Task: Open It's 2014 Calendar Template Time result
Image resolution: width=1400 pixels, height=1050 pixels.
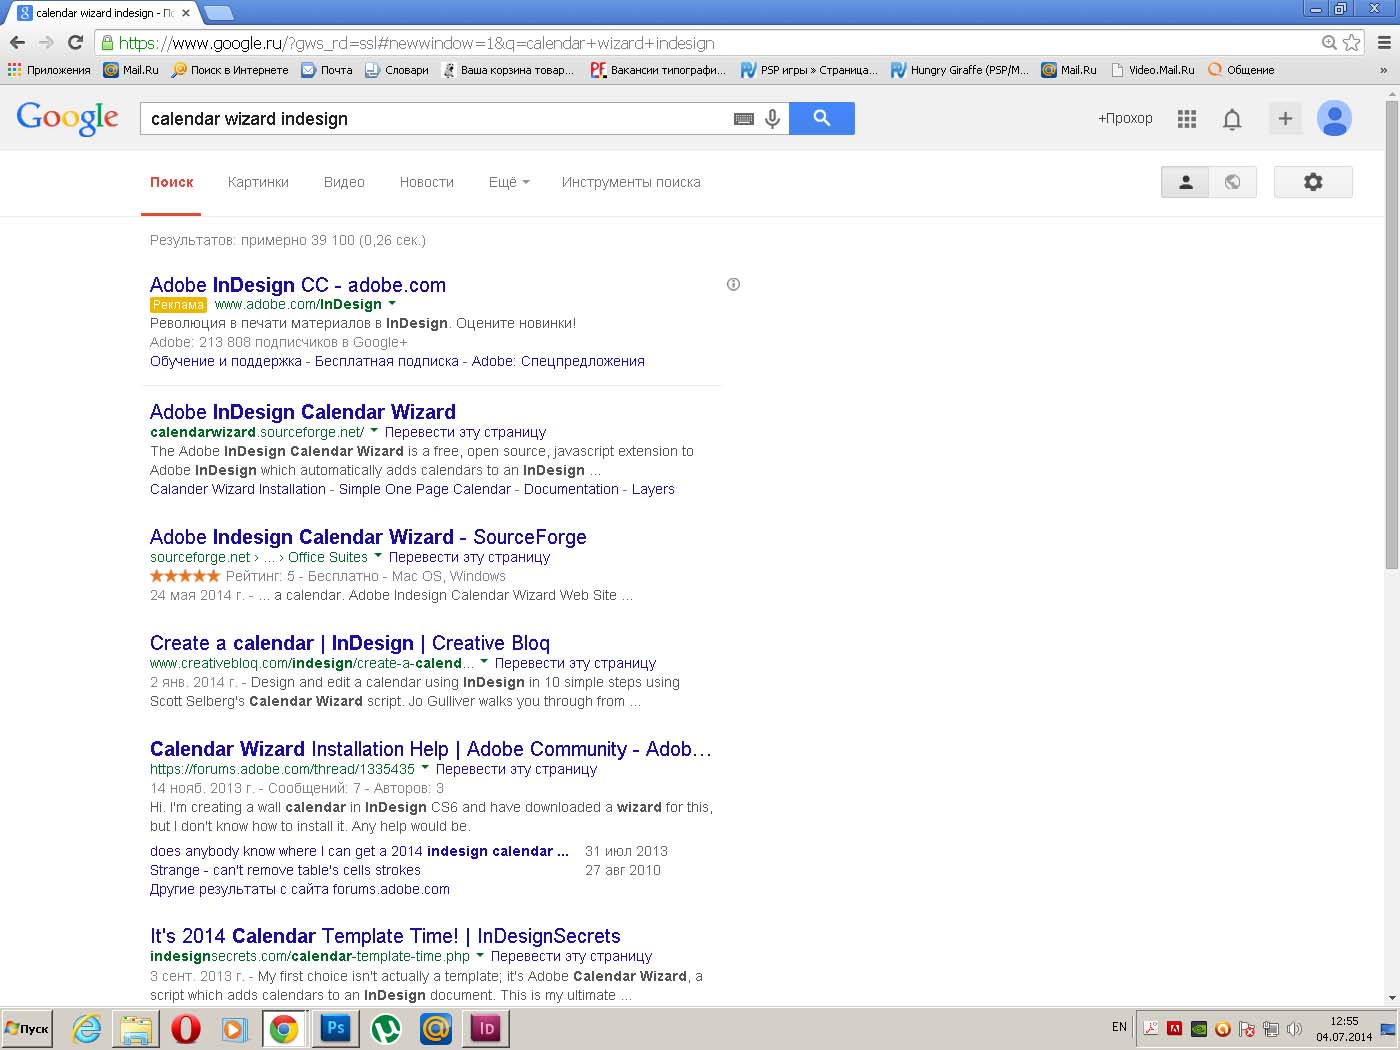Action: pos(385,936)
